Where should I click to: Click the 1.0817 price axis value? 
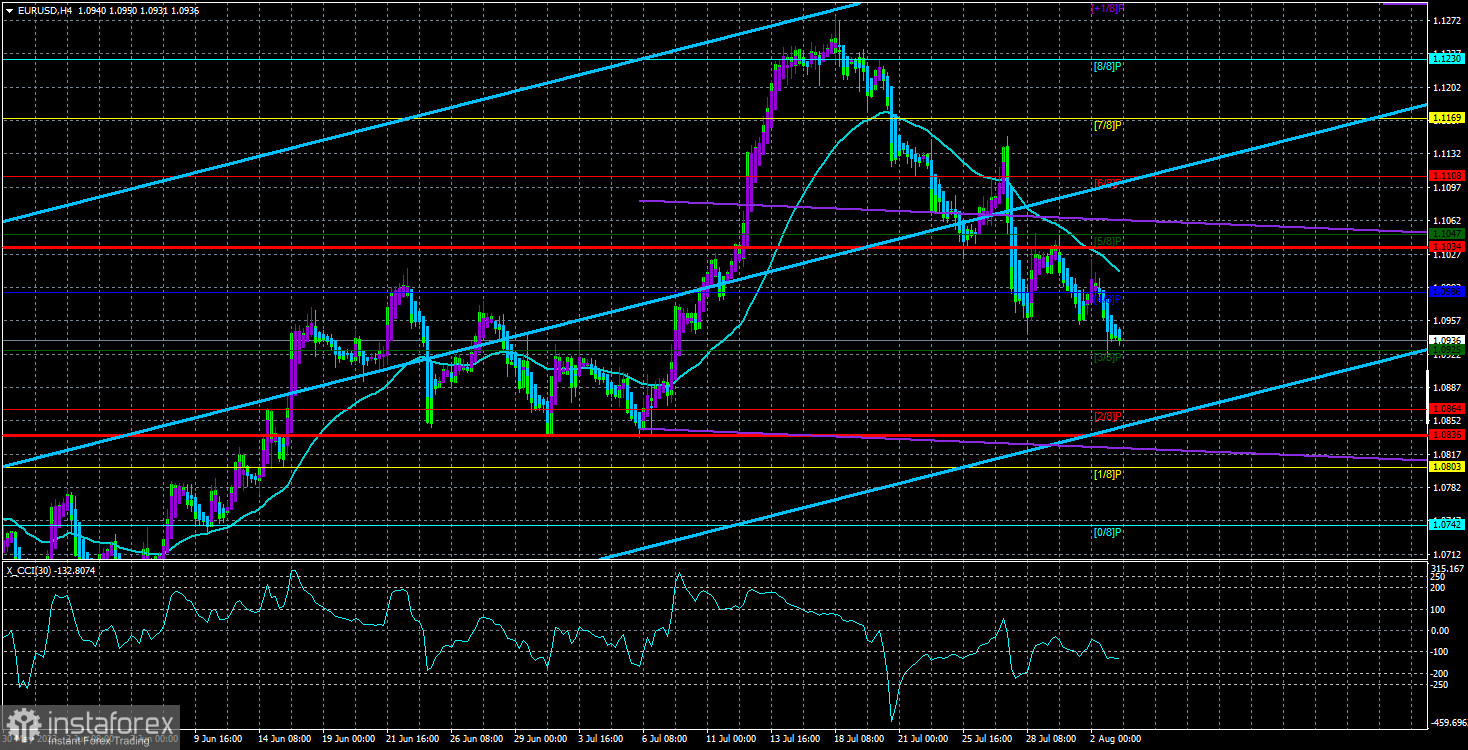(1447, 453)
